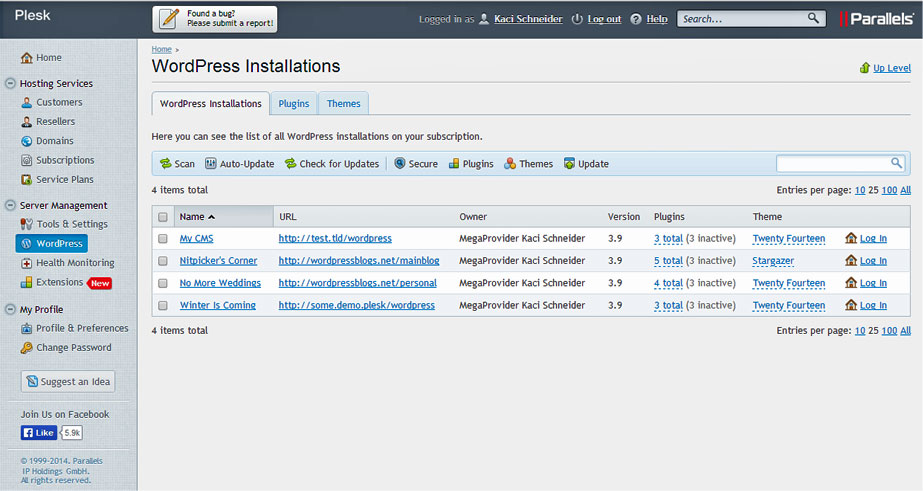The height and width of the screenshot is (491, 923).
Task: Click Themes in the toolbar
Action: click(x=529, y=164)
